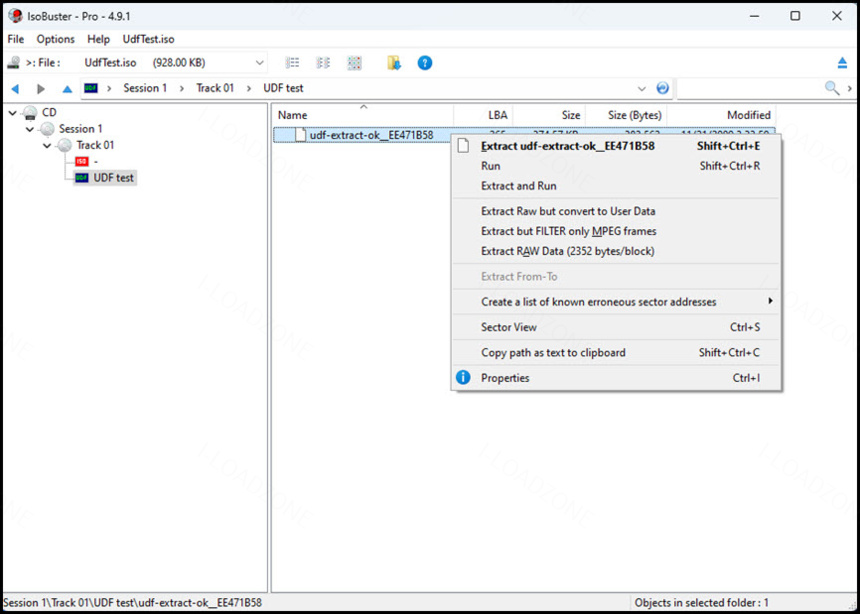860x614 pixels.
Task: Choose Extract udf-extract-ok__EE471B58 from context menu
Action: (x=616, y=146)
